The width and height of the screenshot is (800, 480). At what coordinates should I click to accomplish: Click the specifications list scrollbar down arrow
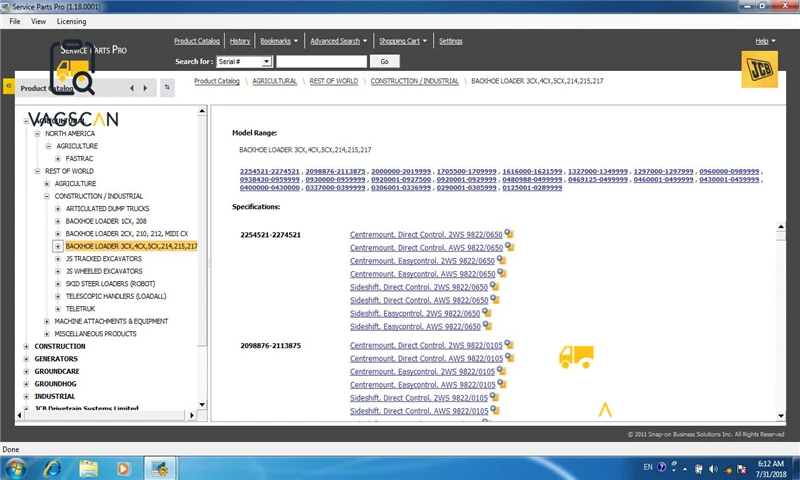coord(781,416)
